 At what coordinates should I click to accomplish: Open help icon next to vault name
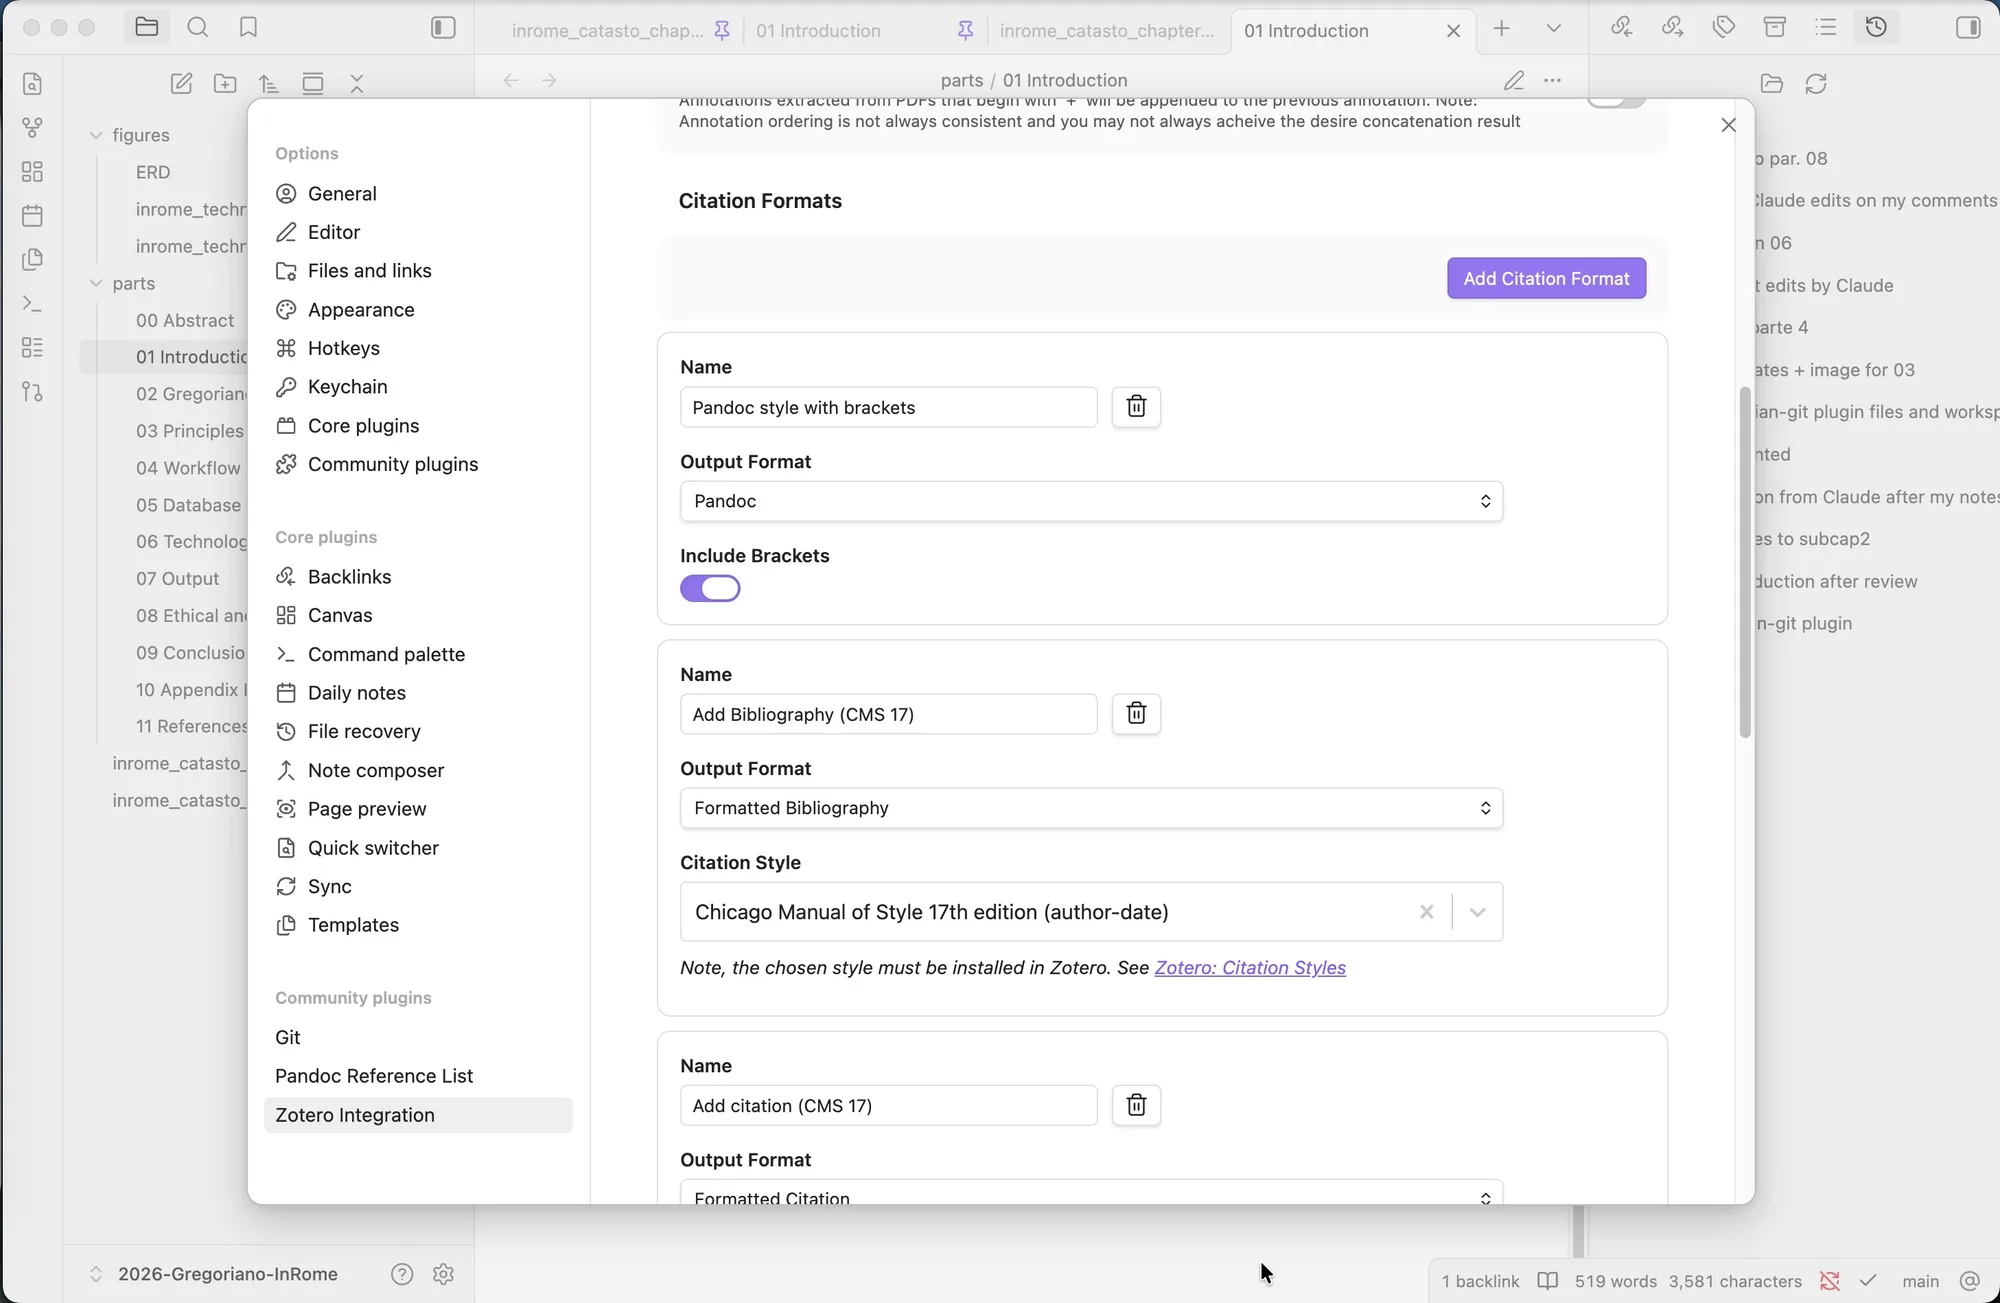point(402,1274)
